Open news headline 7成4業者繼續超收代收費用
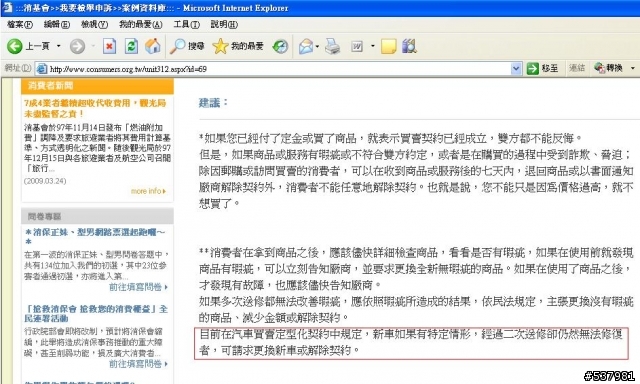 (x=95, y=108)
